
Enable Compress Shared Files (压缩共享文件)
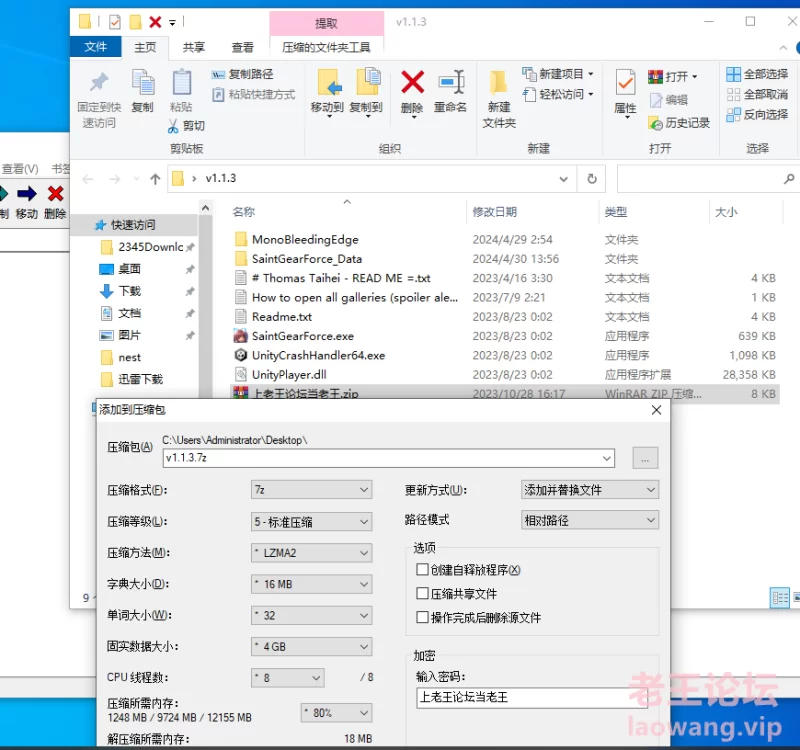422,593
